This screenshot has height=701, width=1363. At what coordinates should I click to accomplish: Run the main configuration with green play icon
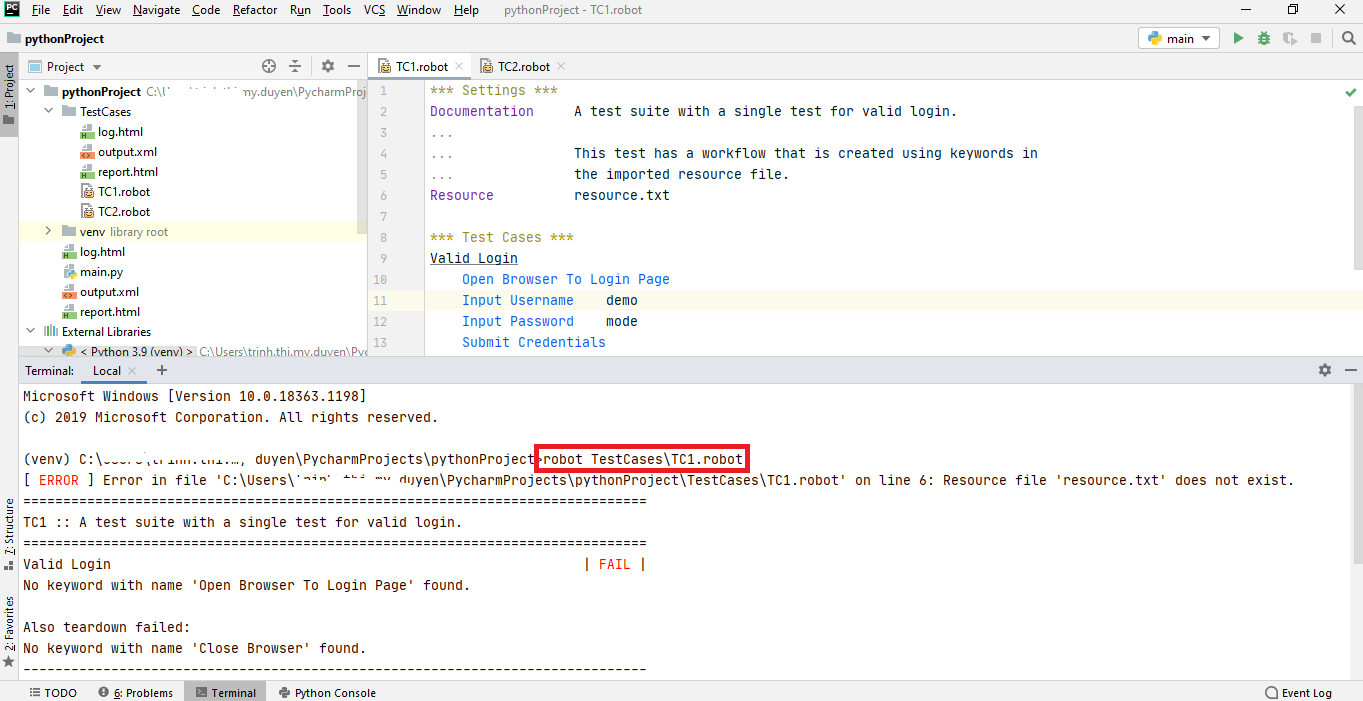coord(1238,38)
